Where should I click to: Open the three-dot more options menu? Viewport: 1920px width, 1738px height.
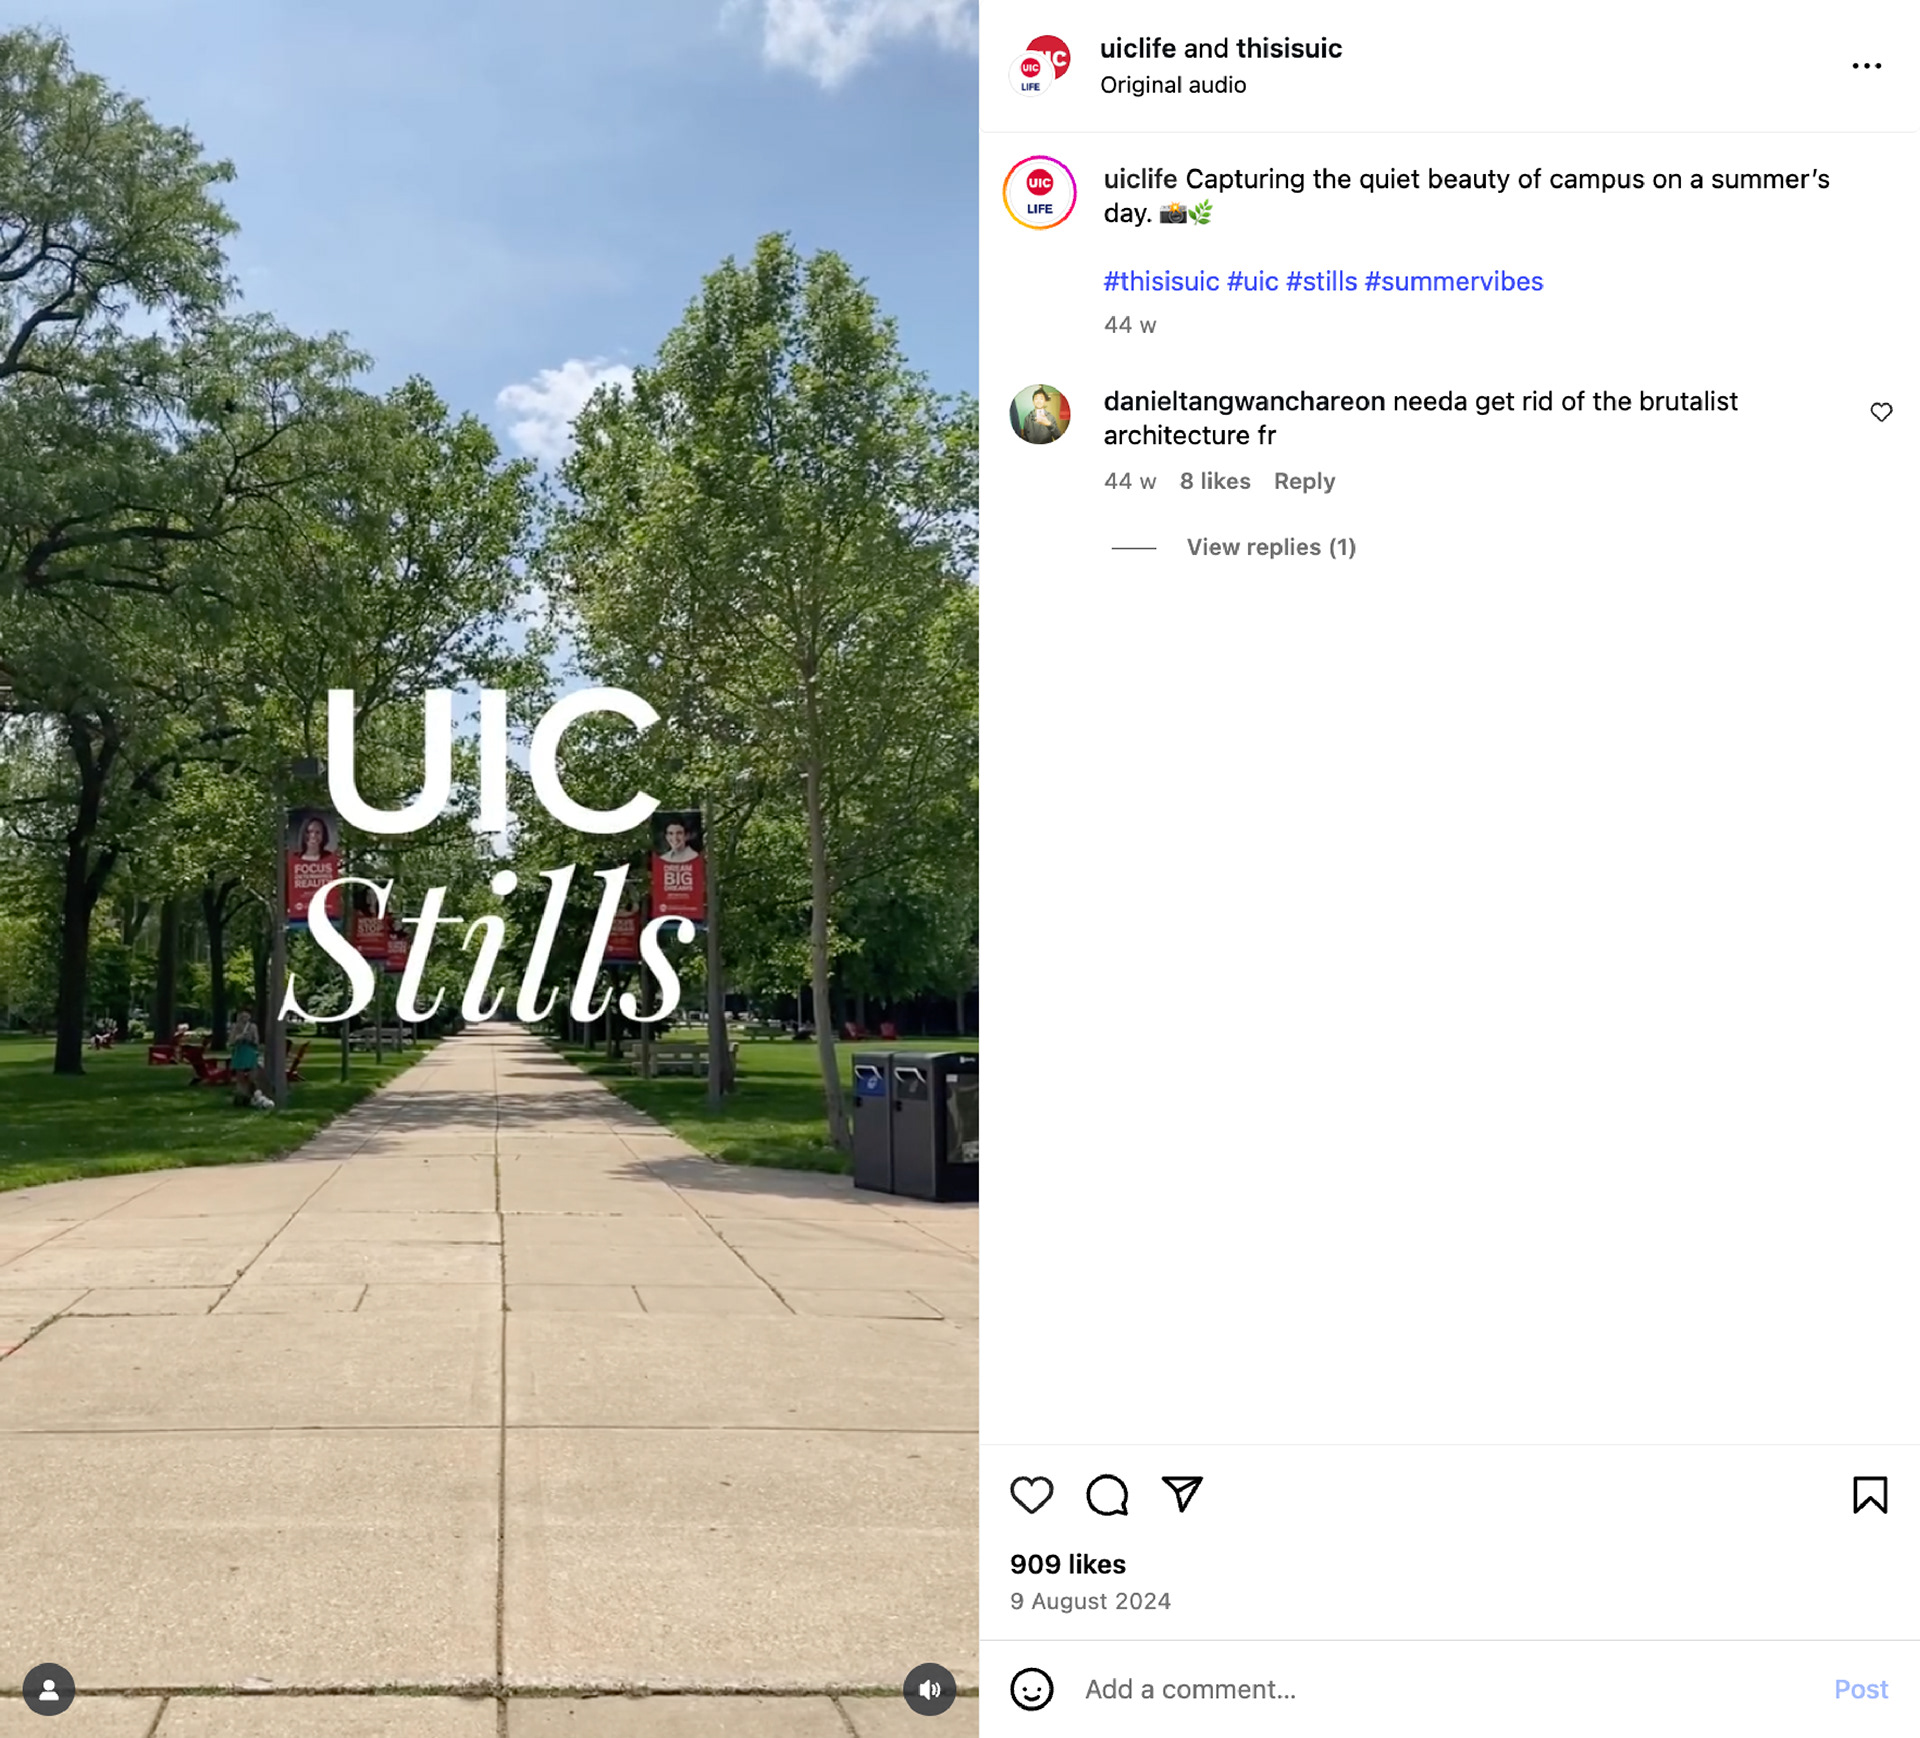tap(1866, 66)
